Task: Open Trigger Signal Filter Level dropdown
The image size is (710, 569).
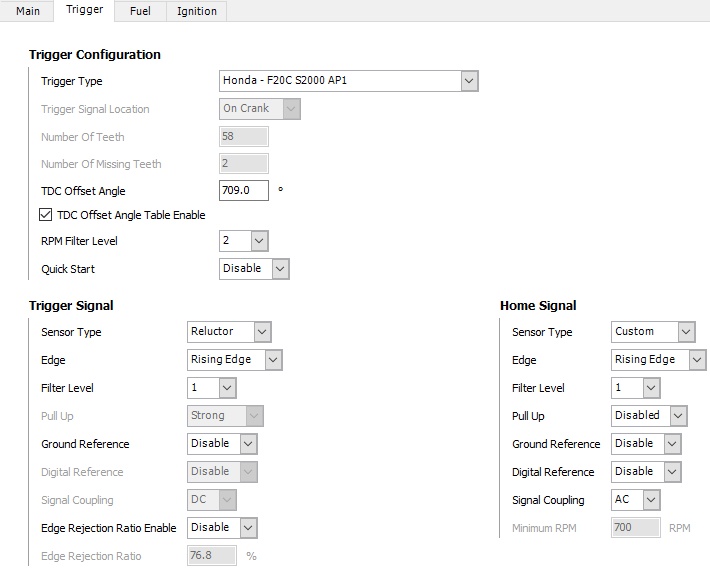Action: [x=211, y=388]
